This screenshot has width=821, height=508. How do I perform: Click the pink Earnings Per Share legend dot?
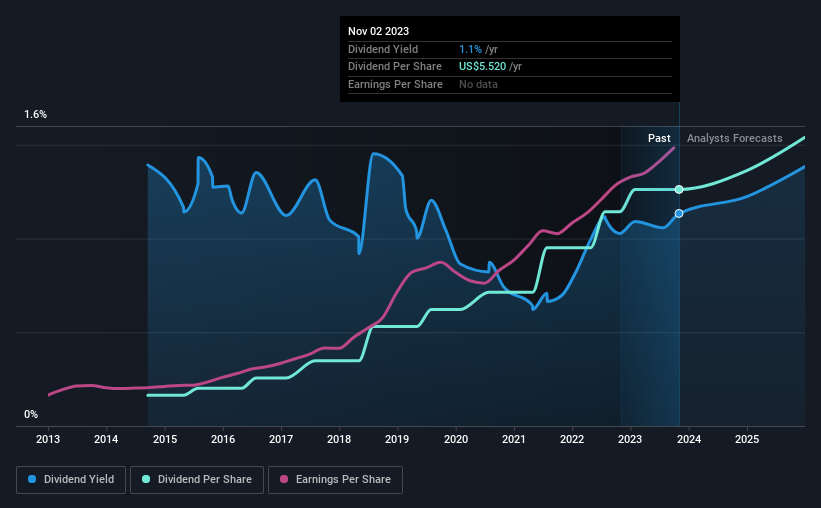point(284,479)
